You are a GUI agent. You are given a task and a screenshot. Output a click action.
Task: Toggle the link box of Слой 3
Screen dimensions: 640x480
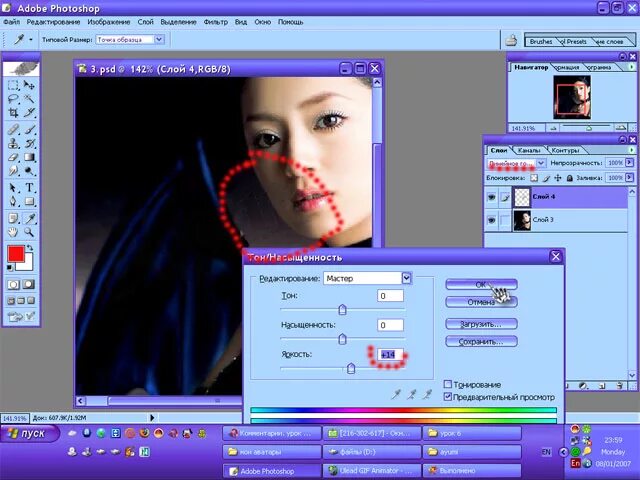[x=505, y=220]
